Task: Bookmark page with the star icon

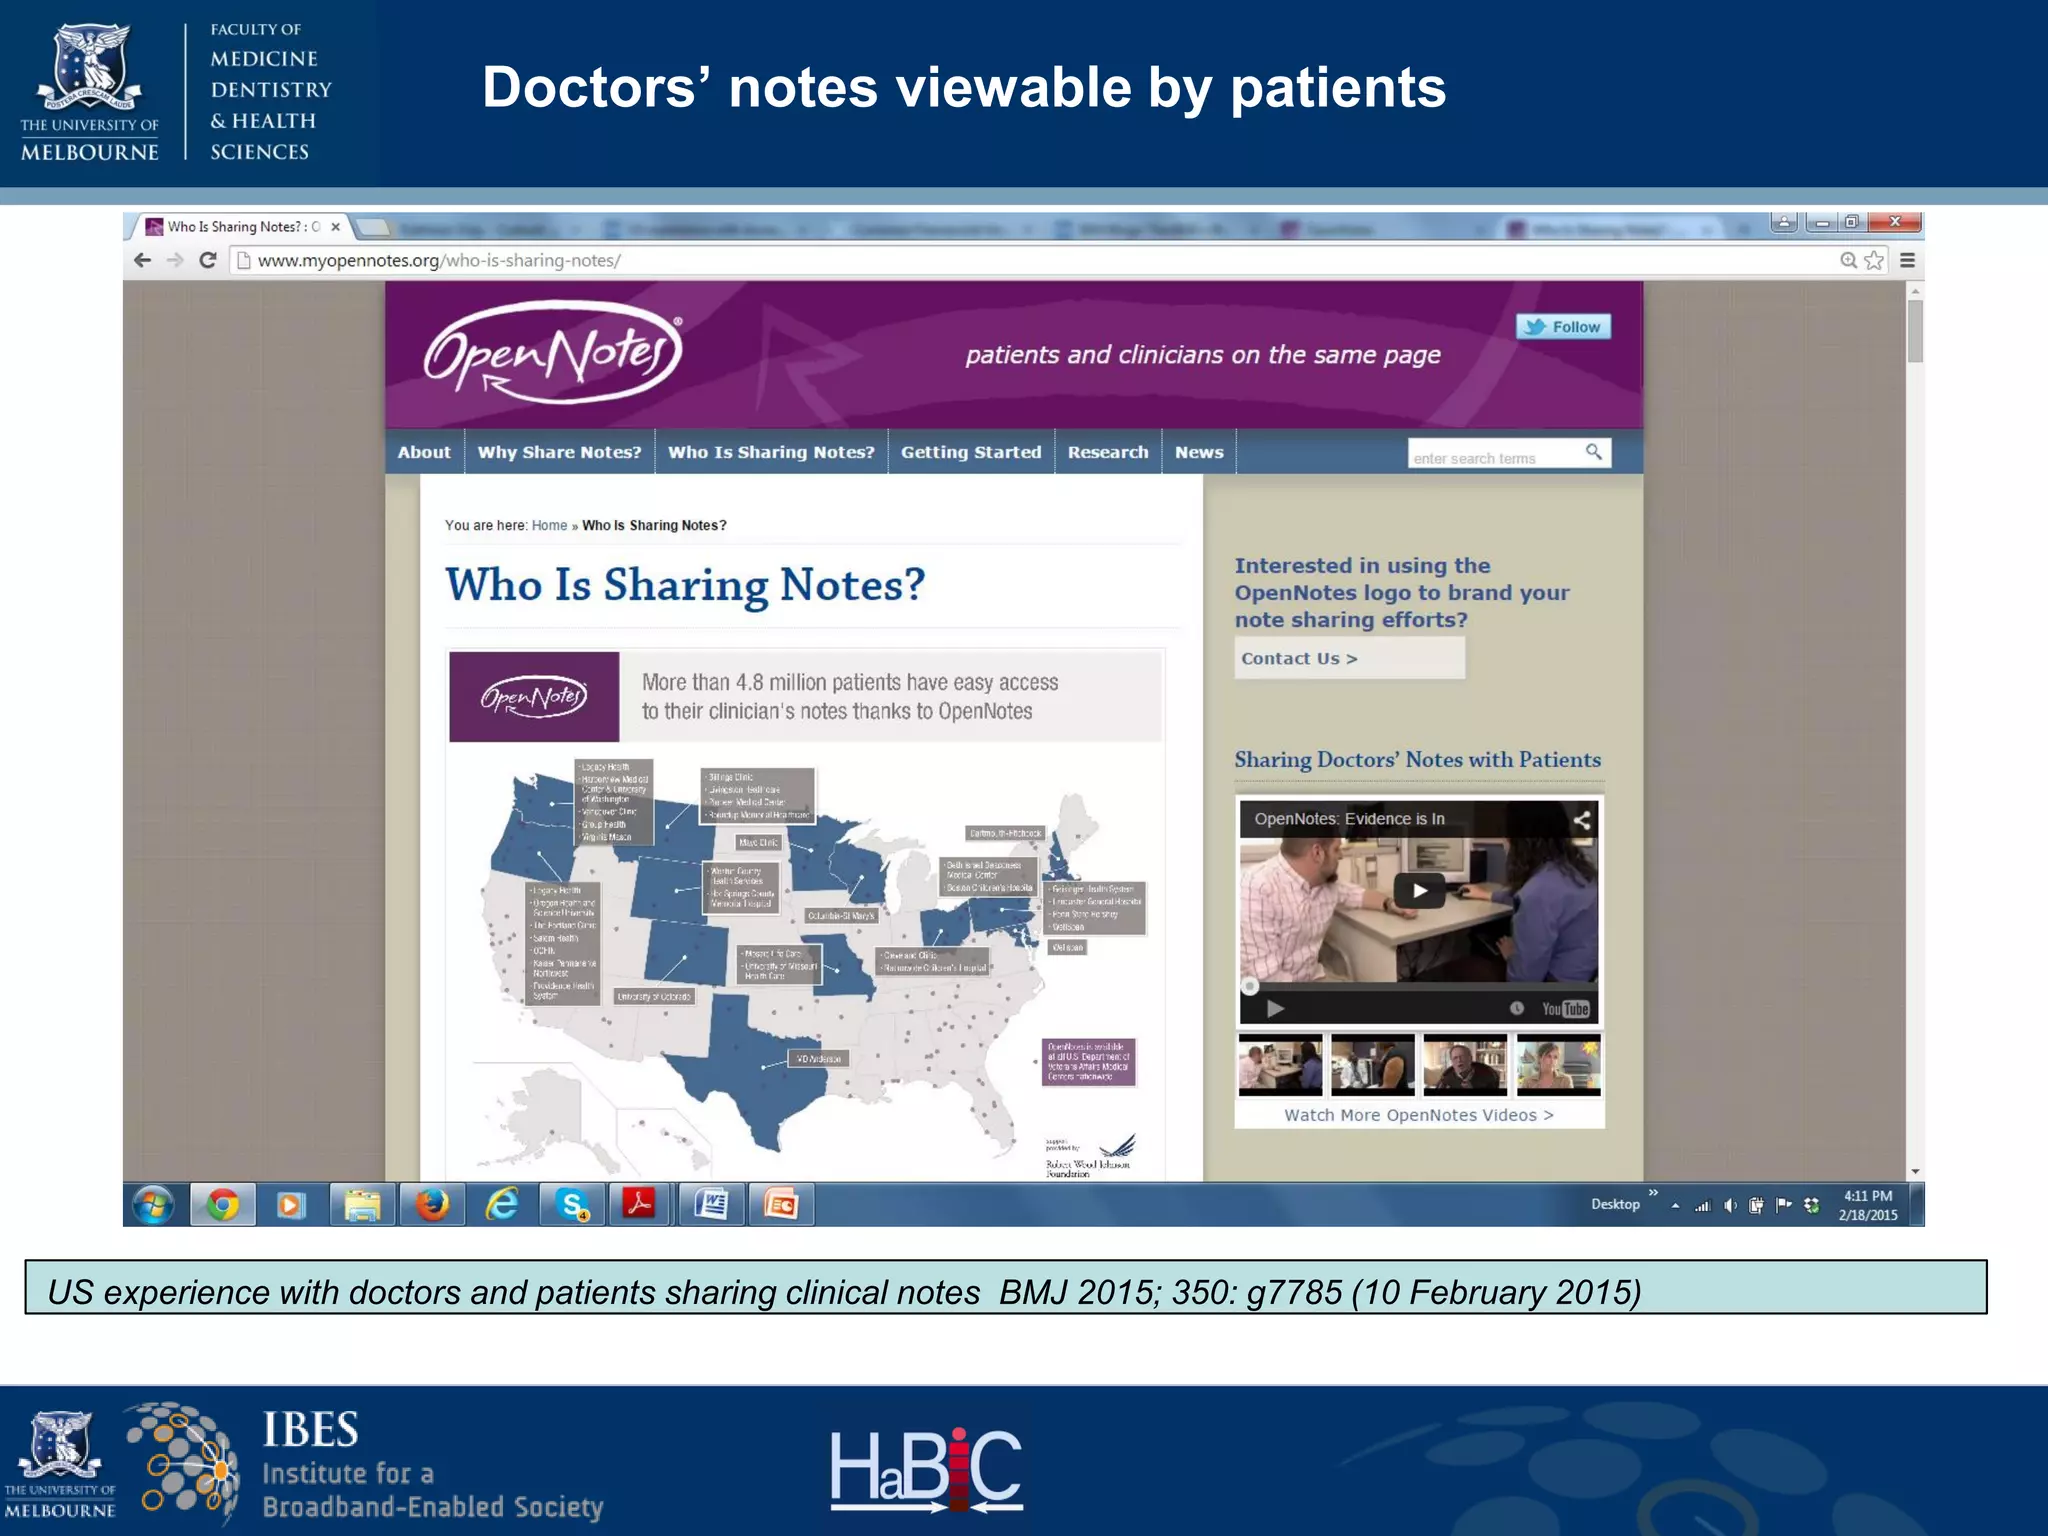Action: click(1874, 260)
